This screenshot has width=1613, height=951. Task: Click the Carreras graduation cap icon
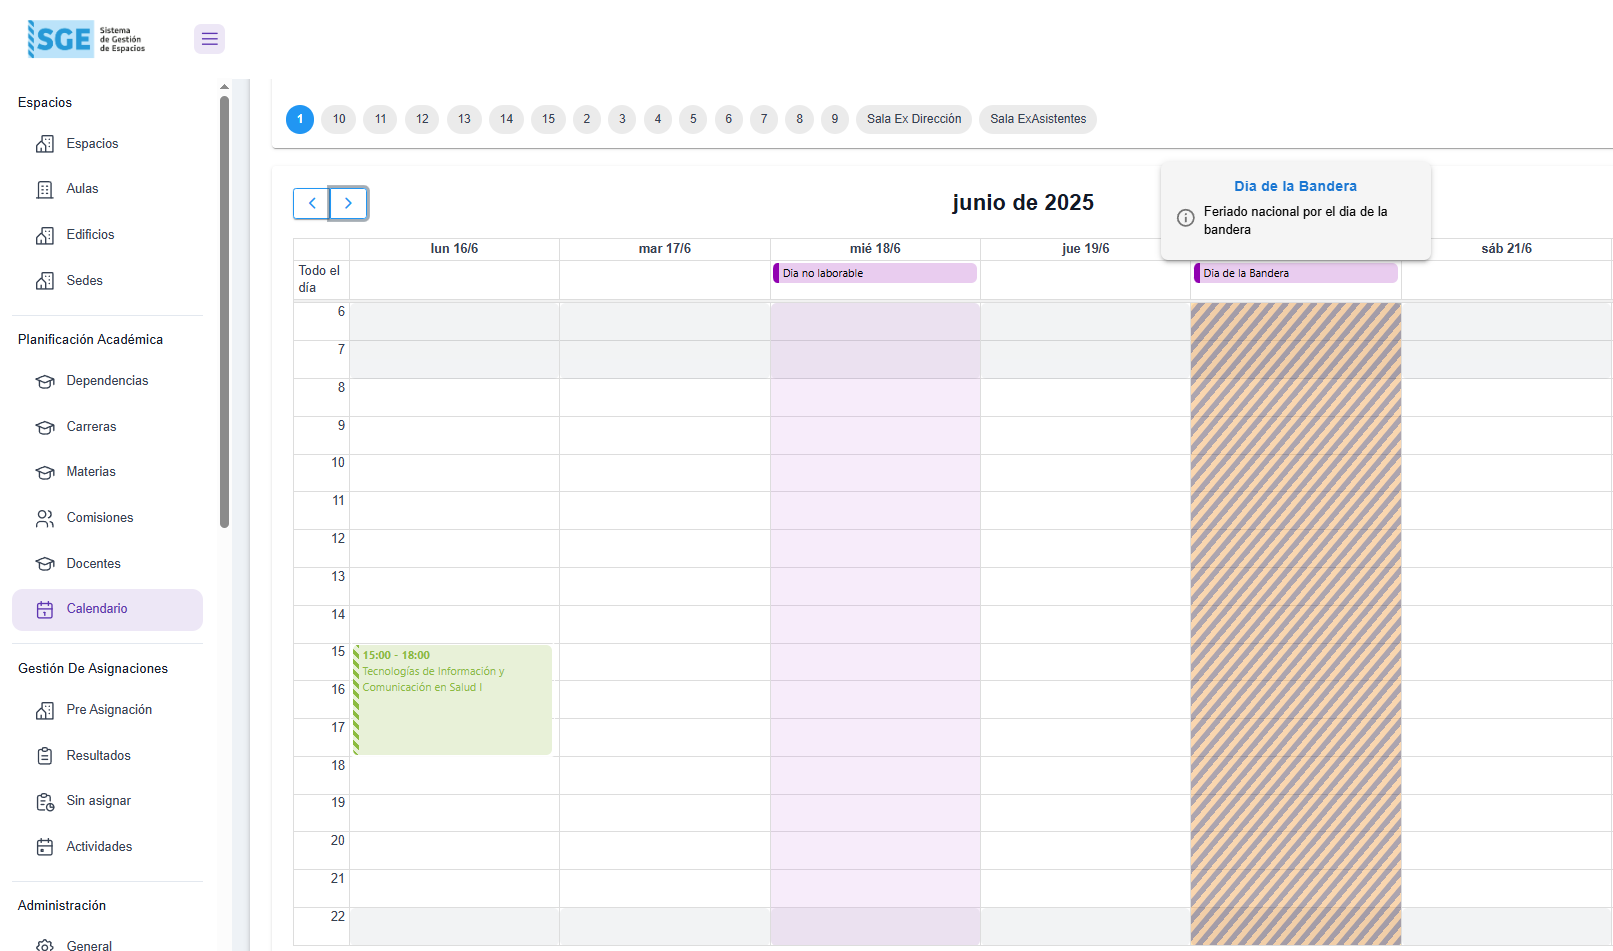[45, 427]
